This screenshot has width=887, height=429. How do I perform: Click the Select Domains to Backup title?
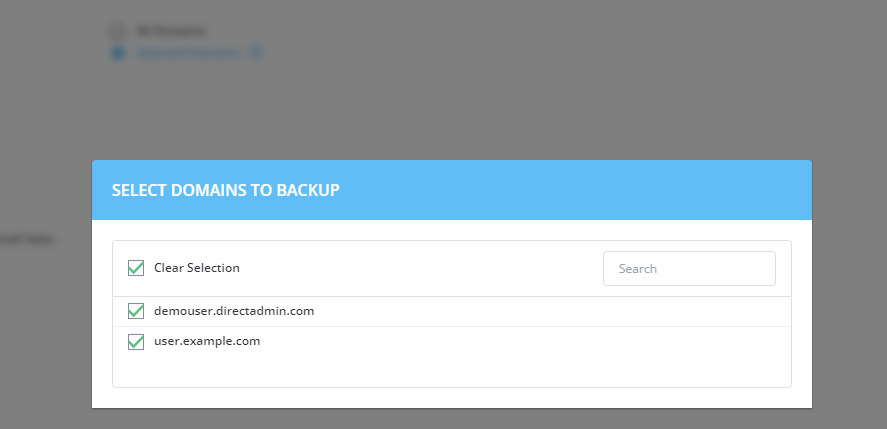tap(225, 189)
